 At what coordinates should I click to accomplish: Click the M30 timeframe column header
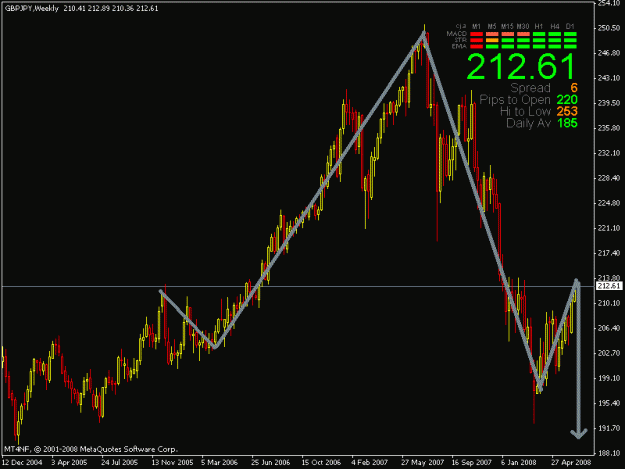coord(523,26)
